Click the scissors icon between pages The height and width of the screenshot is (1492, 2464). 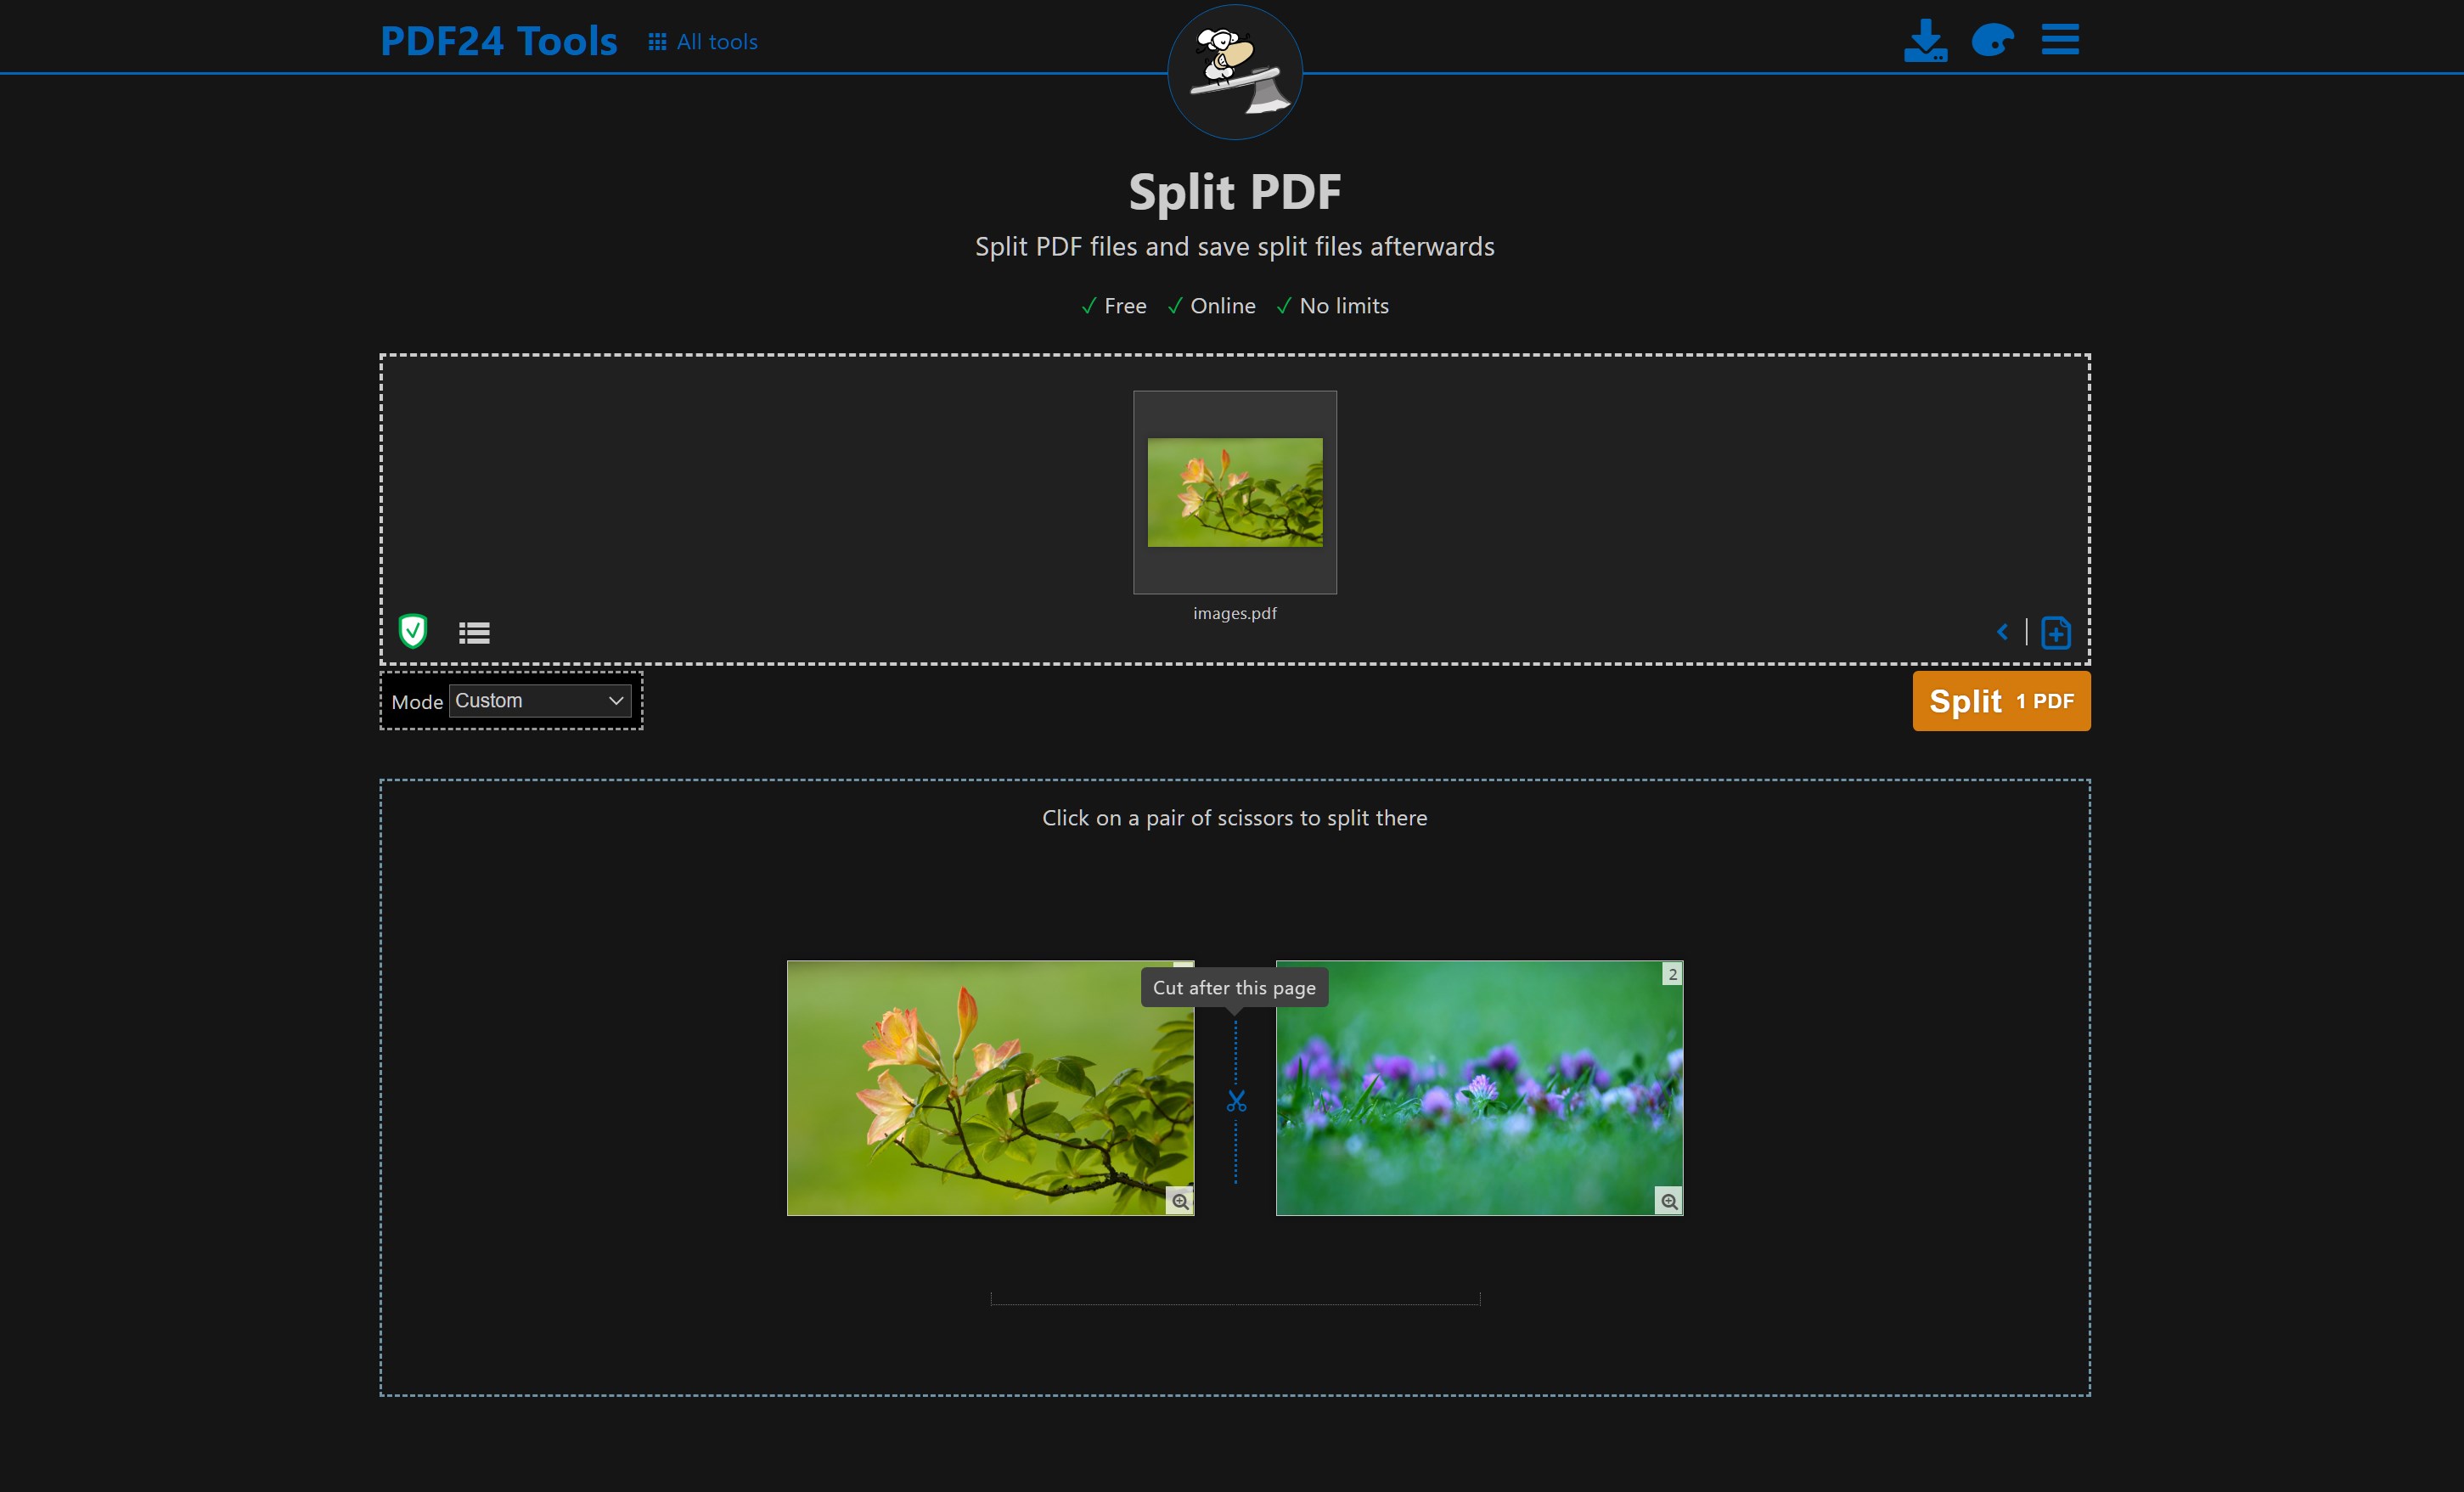1236,1101
